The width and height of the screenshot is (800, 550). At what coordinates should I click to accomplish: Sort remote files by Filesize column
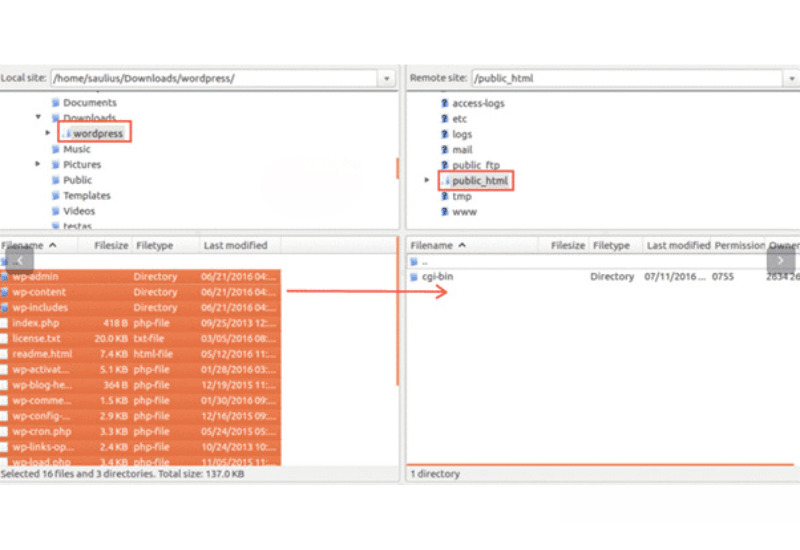click(x=564, y=245)
